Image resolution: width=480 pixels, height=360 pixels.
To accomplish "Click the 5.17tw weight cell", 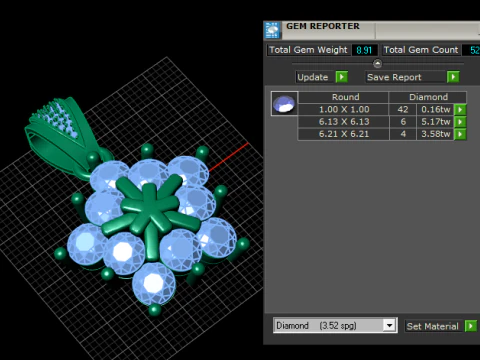I will (x=435, y=122).
